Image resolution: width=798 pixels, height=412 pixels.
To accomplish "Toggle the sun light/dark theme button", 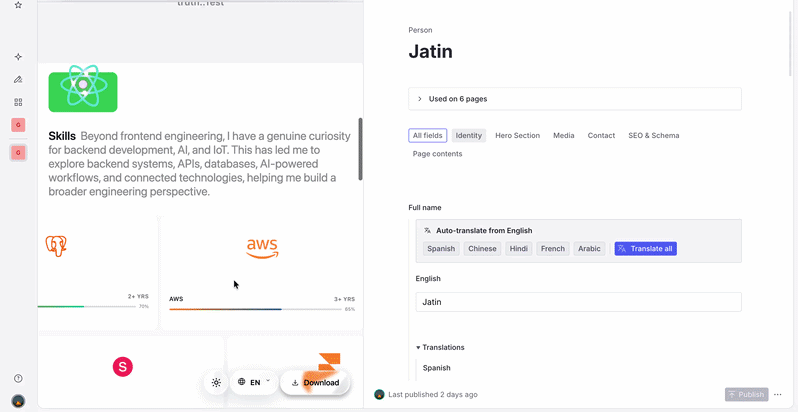I will coord(216,382).
